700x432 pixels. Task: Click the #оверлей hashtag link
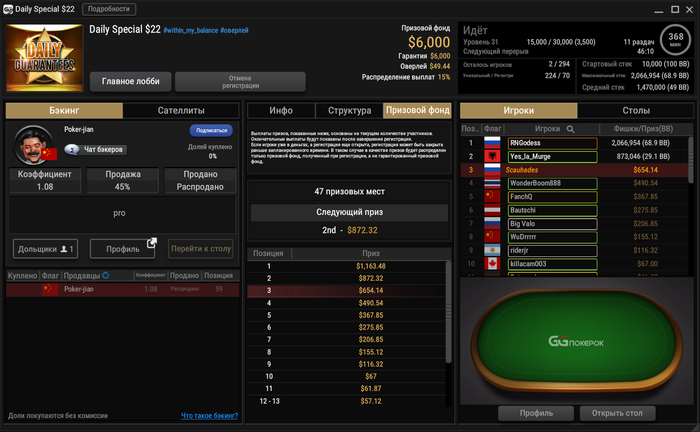point(234,30)
